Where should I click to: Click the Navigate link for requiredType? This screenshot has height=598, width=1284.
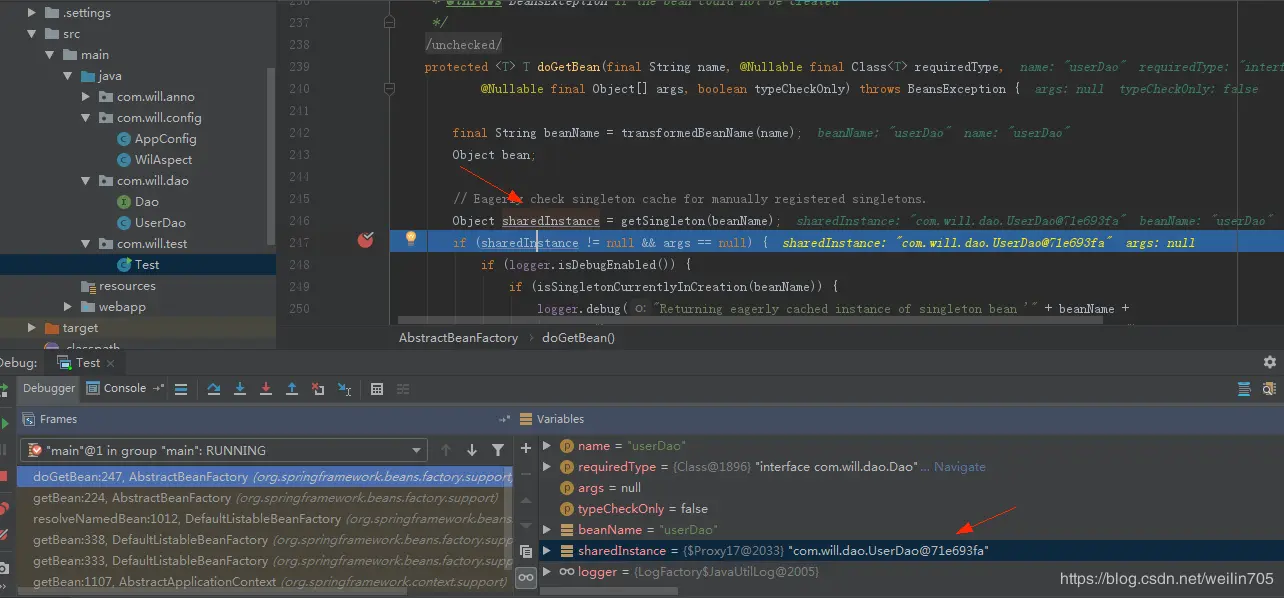click(x=960, y=467)
